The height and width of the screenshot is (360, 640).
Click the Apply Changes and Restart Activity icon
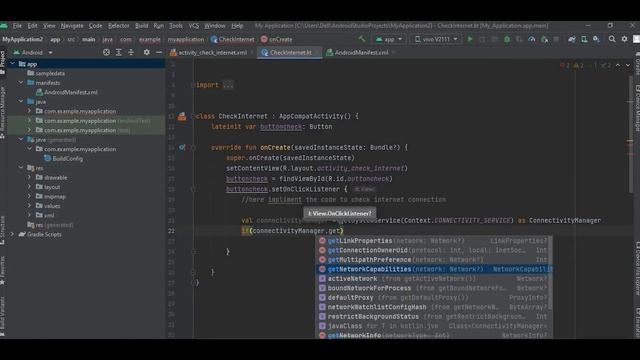coord(482,39)
